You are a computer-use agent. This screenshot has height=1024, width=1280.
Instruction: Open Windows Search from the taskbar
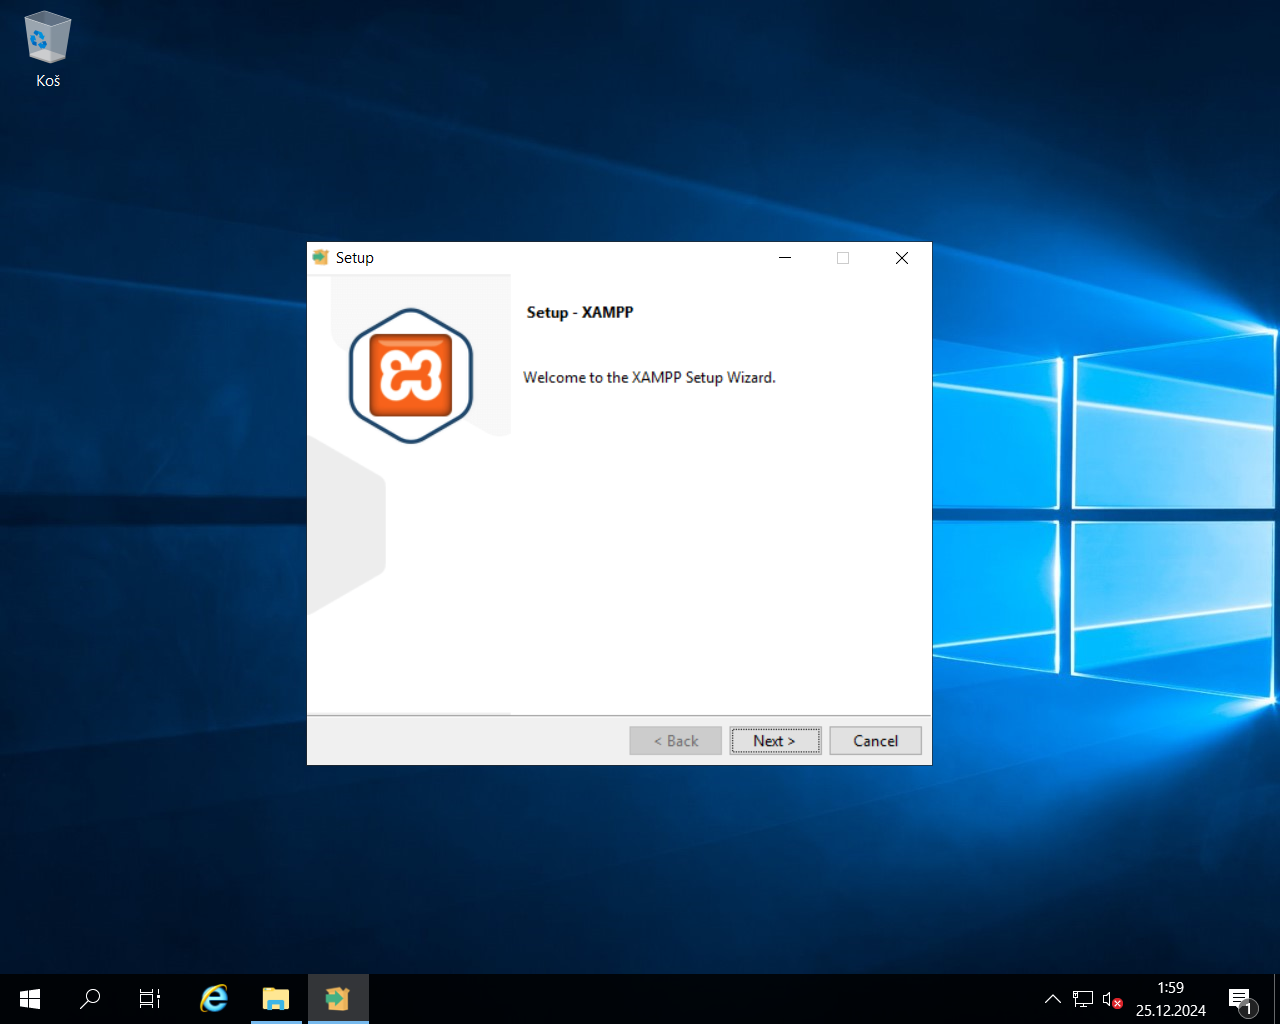[x=90, y=998]
